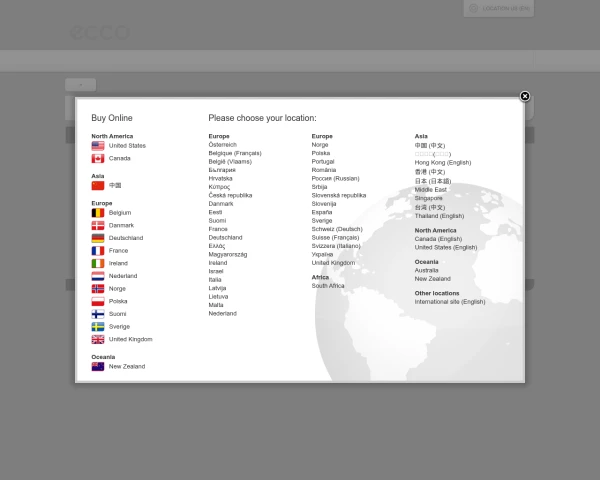Image resolution: width=600 pixels, height=480 pixels.
Task: Select Magyarország location
Action: coord(228,254)
